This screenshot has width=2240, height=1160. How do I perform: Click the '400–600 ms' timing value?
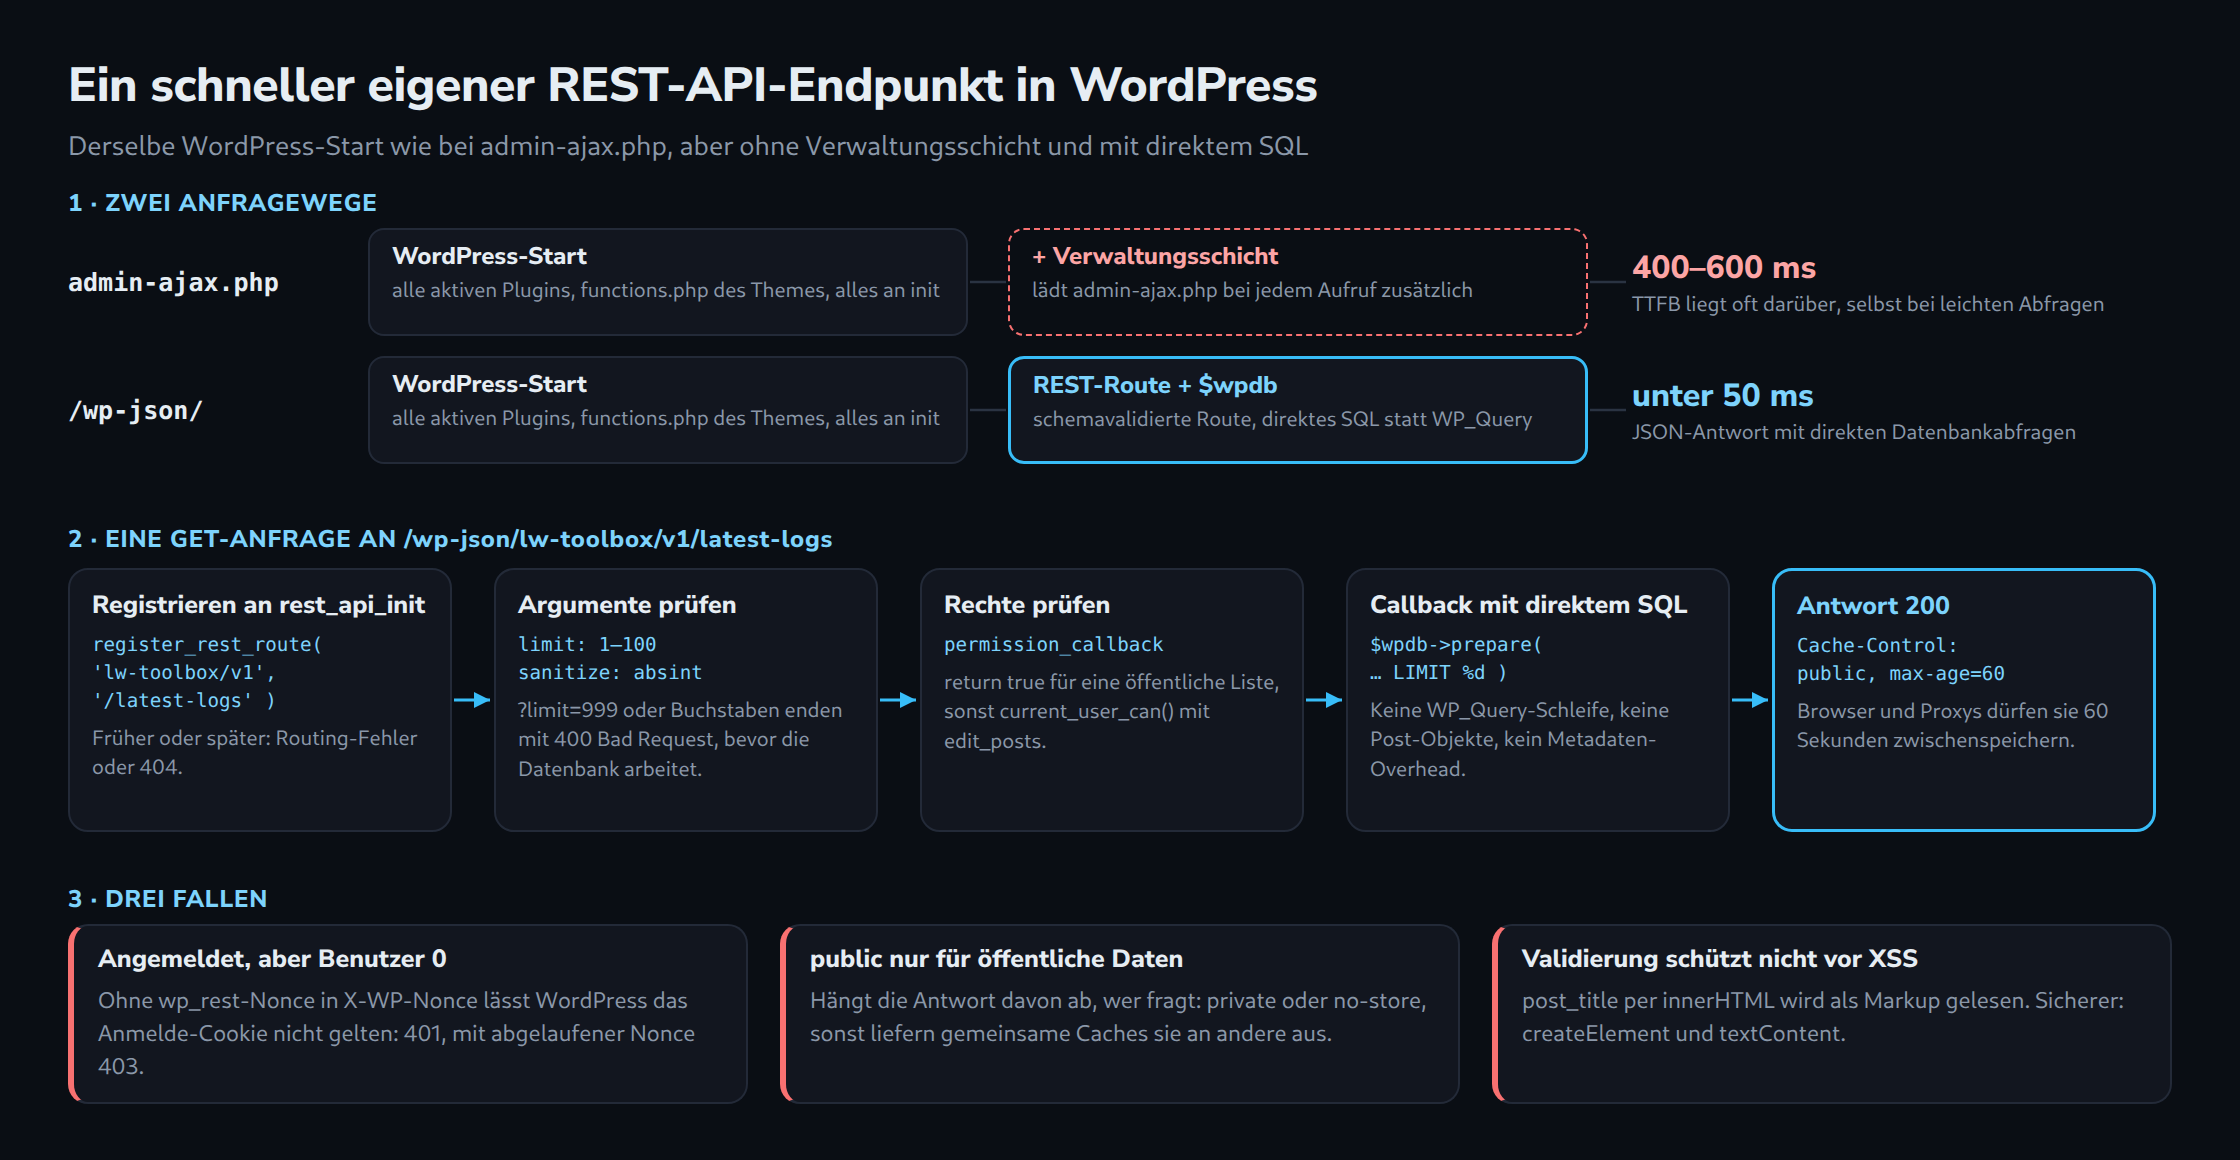pos(1723,267)
